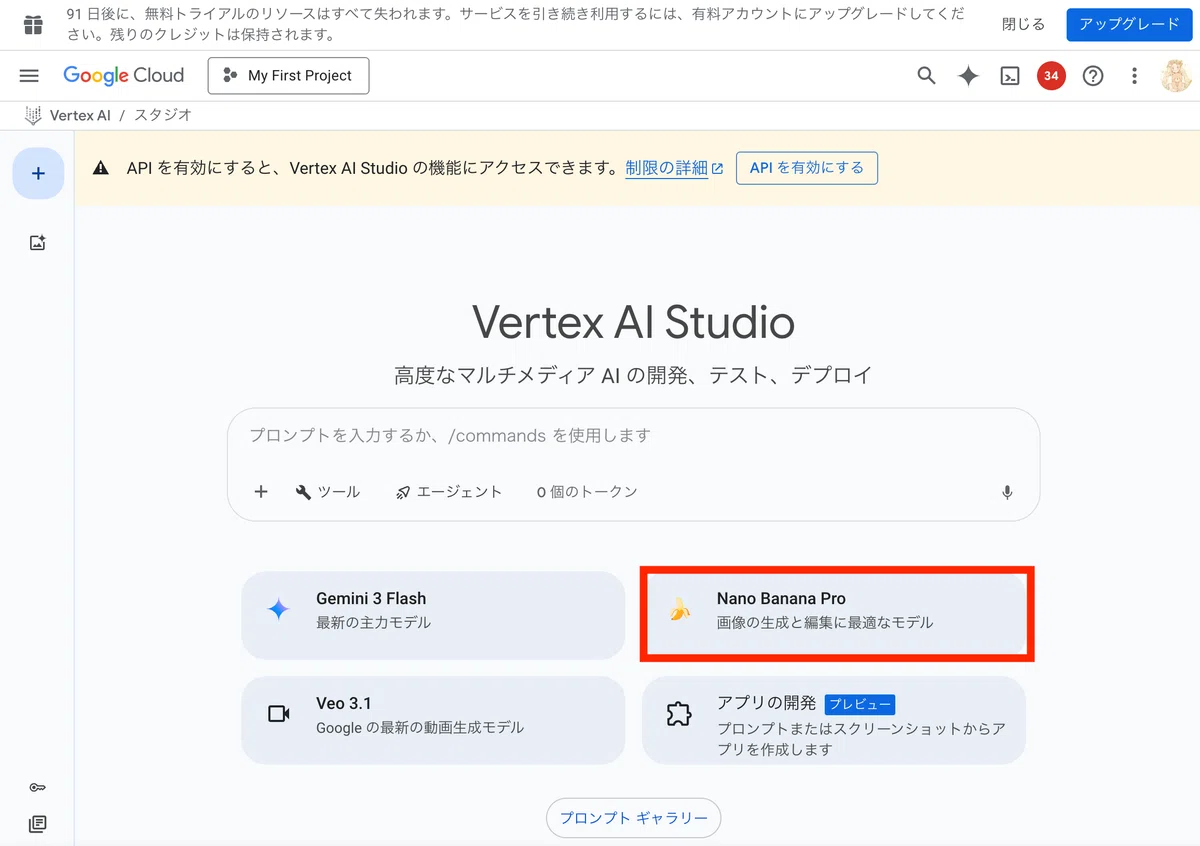Open the アプリの開発 card
Image resolution: width=1200 pixels, height=846 pixels.
click(x=834, y=720)
